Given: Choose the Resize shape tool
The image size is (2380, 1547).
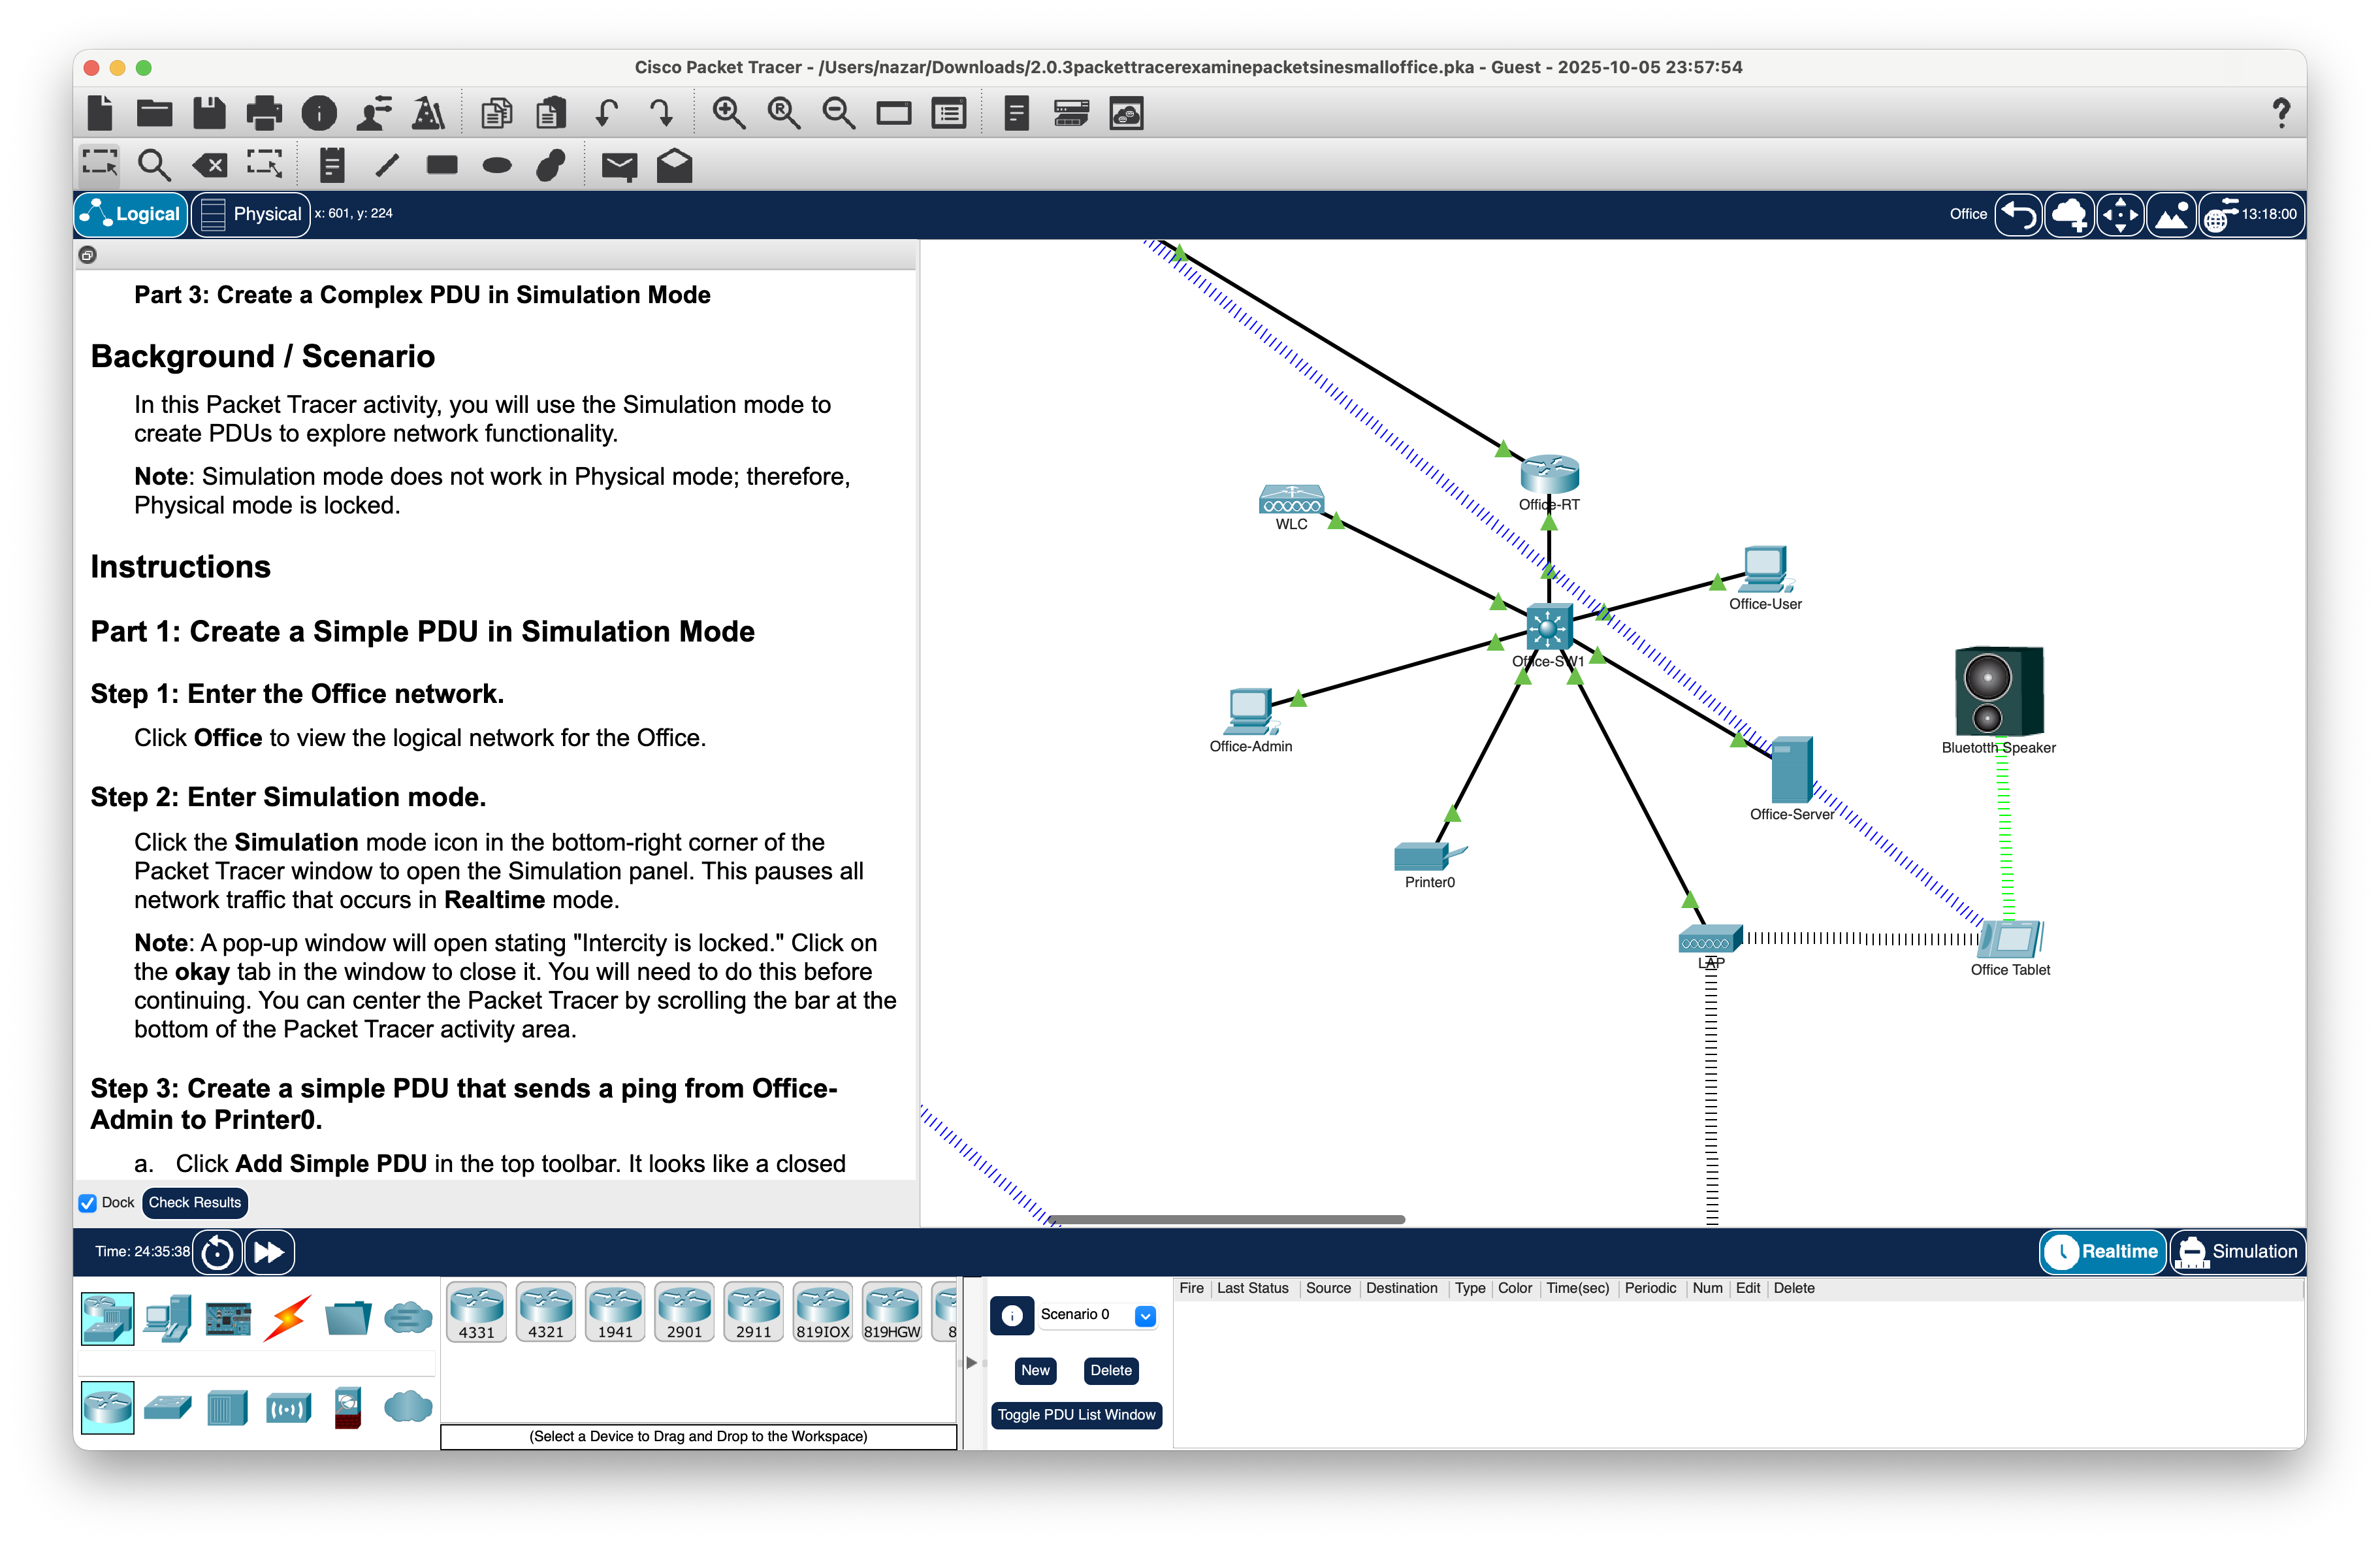Looking at the screenshot, I should click(264, 164).
